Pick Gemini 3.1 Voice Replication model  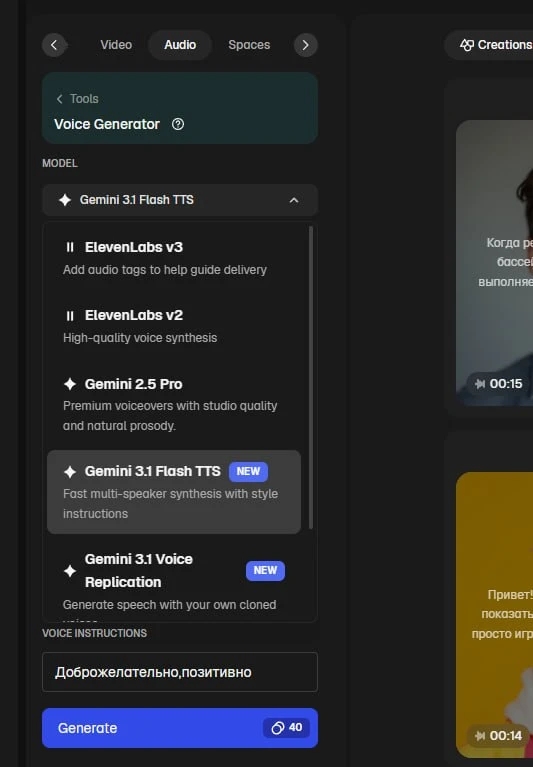click(174, 582)
